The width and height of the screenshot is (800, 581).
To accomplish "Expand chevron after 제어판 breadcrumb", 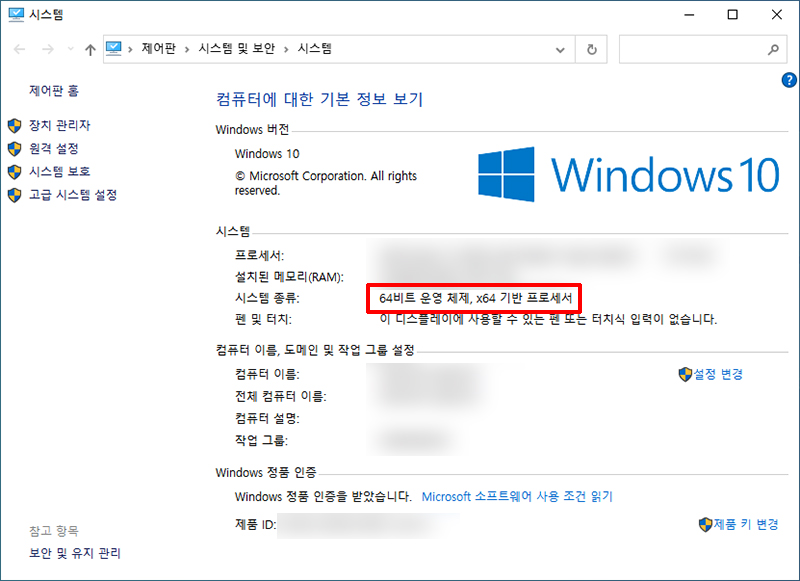I will coord(187,49).
